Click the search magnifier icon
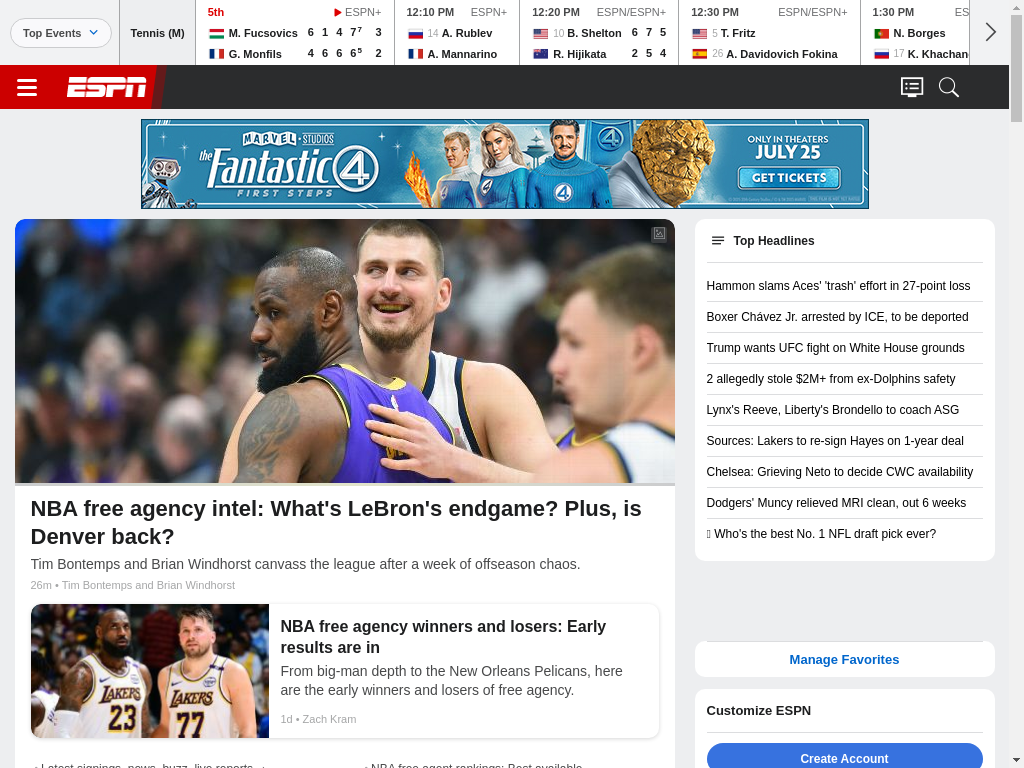Image resolution: width=1024 pixels, height=768 pixels. coord(948,87)
